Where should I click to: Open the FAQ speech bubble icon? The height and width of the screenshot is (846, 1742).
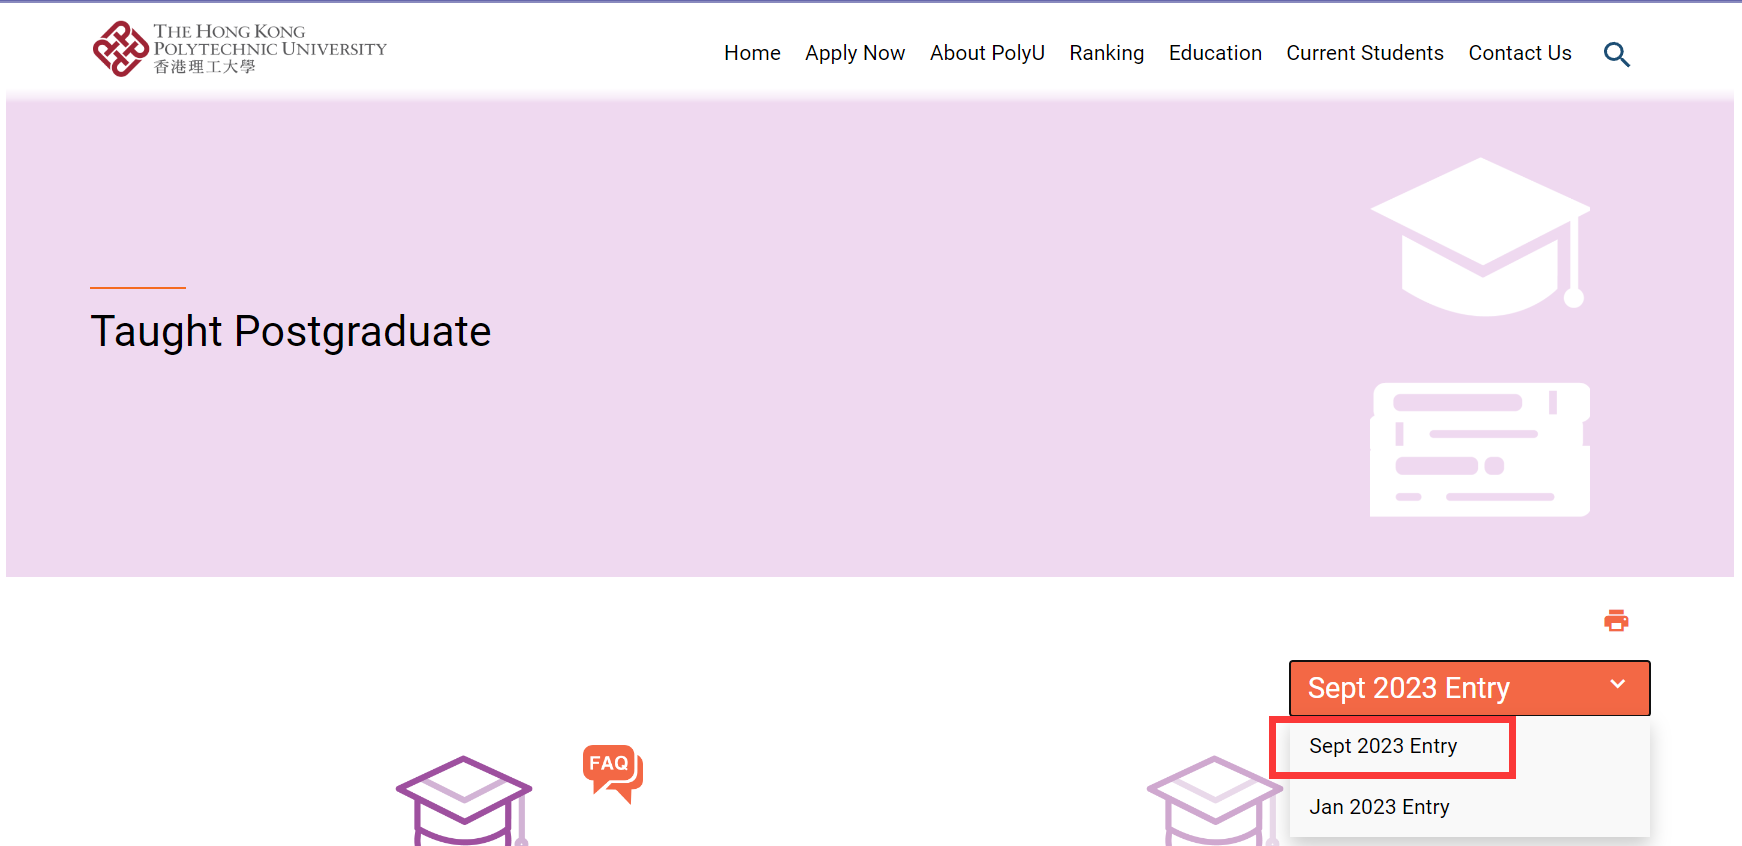coord(612,771)
